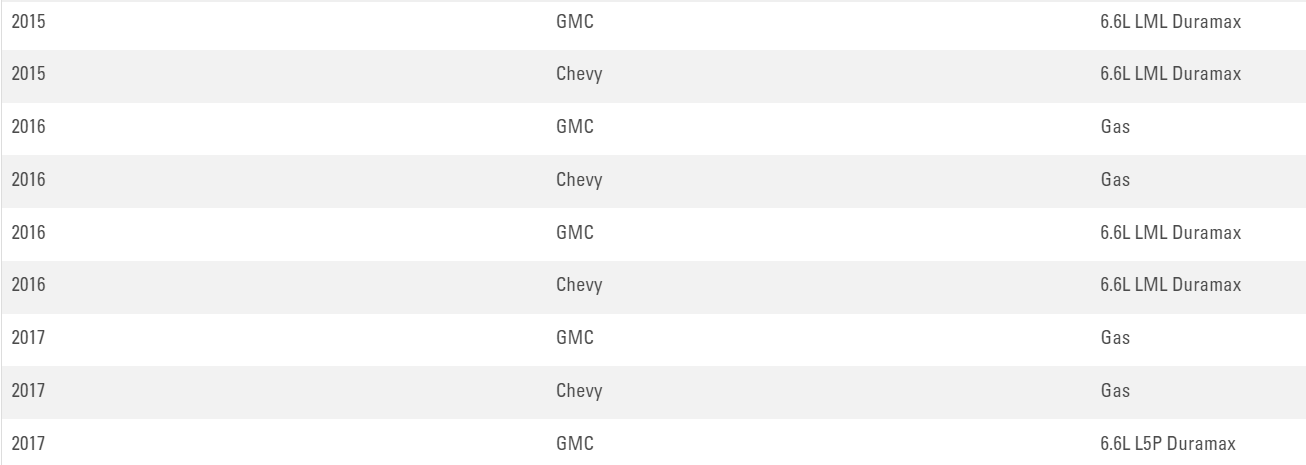Select Chevy in the 2017 Gas row

[x=578, y=391]
